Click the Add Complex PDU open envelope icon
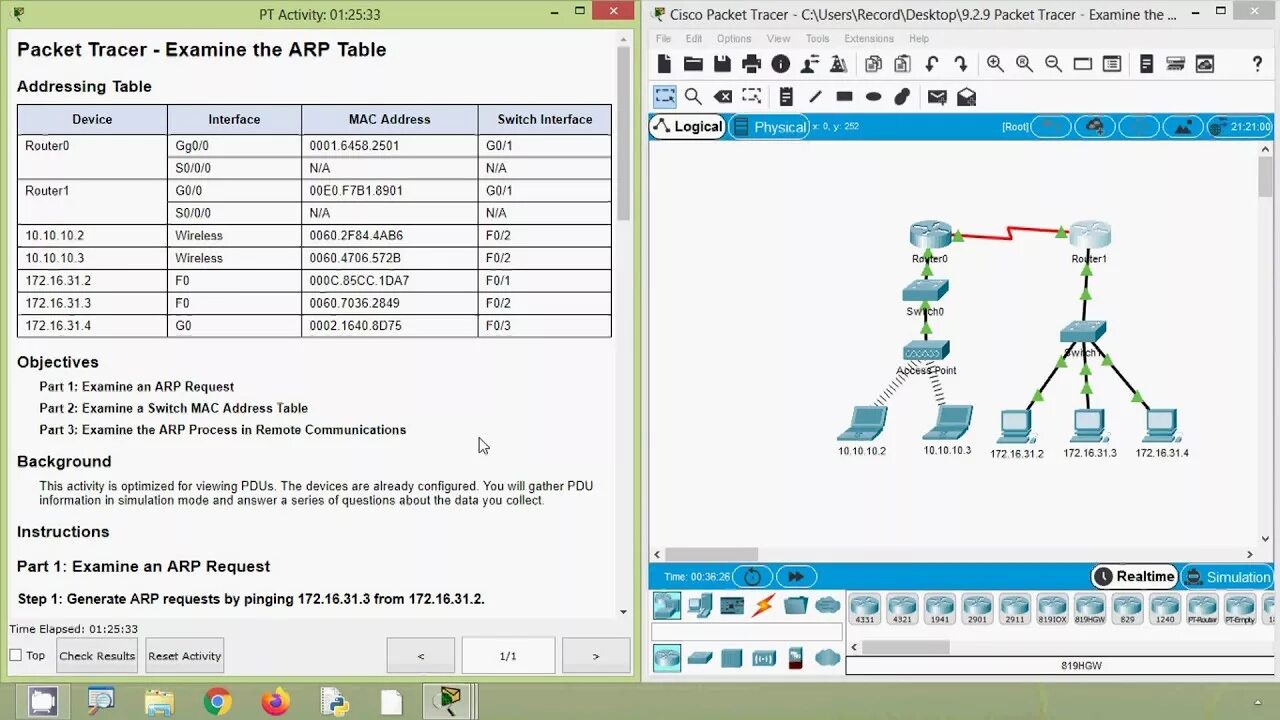This screenshot has height=720, width=1280. [966, 97]
